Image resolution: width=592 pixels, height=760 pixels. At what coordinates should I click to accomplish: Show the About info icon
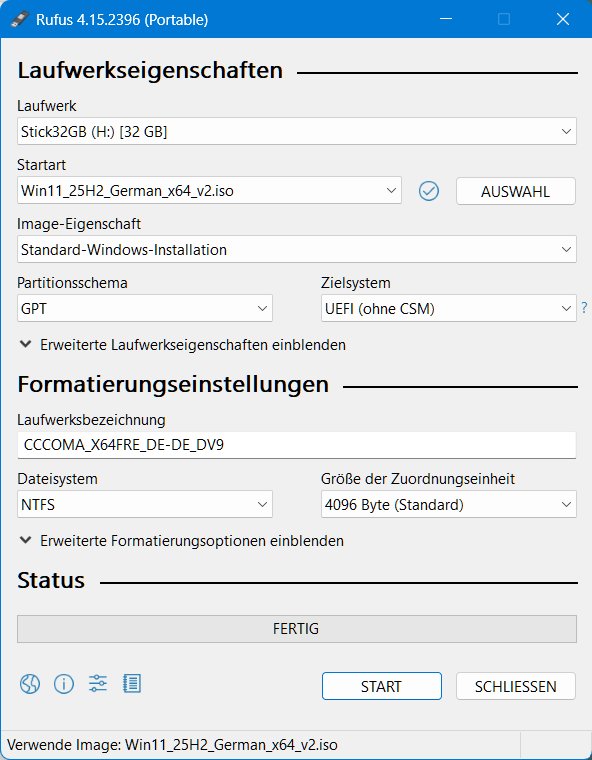[x=64, y=684]
